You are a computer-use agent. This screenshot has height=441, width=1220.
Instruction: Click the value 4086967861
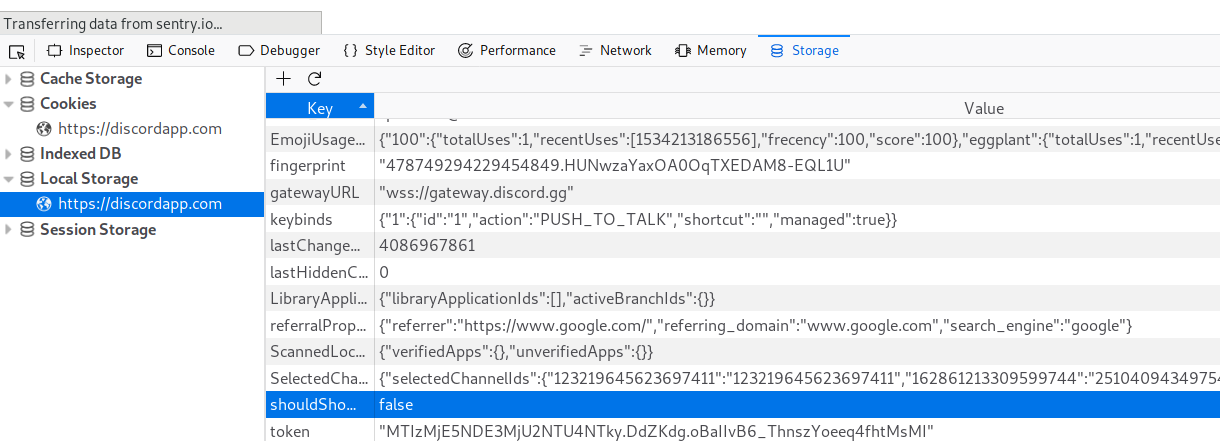427,245
